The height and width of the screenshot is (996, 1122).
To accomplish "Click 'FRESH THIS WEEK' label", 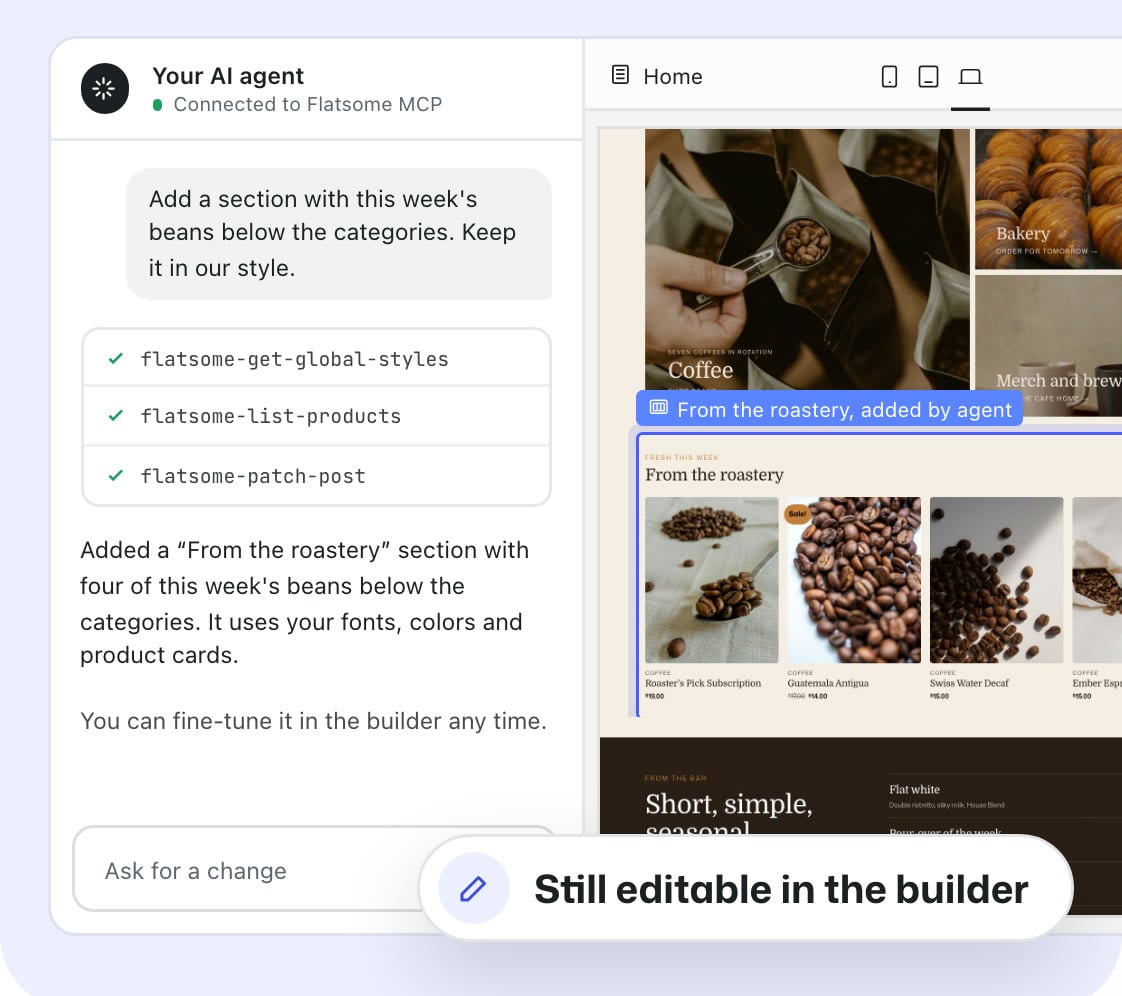I will click(x=681, y=457).
